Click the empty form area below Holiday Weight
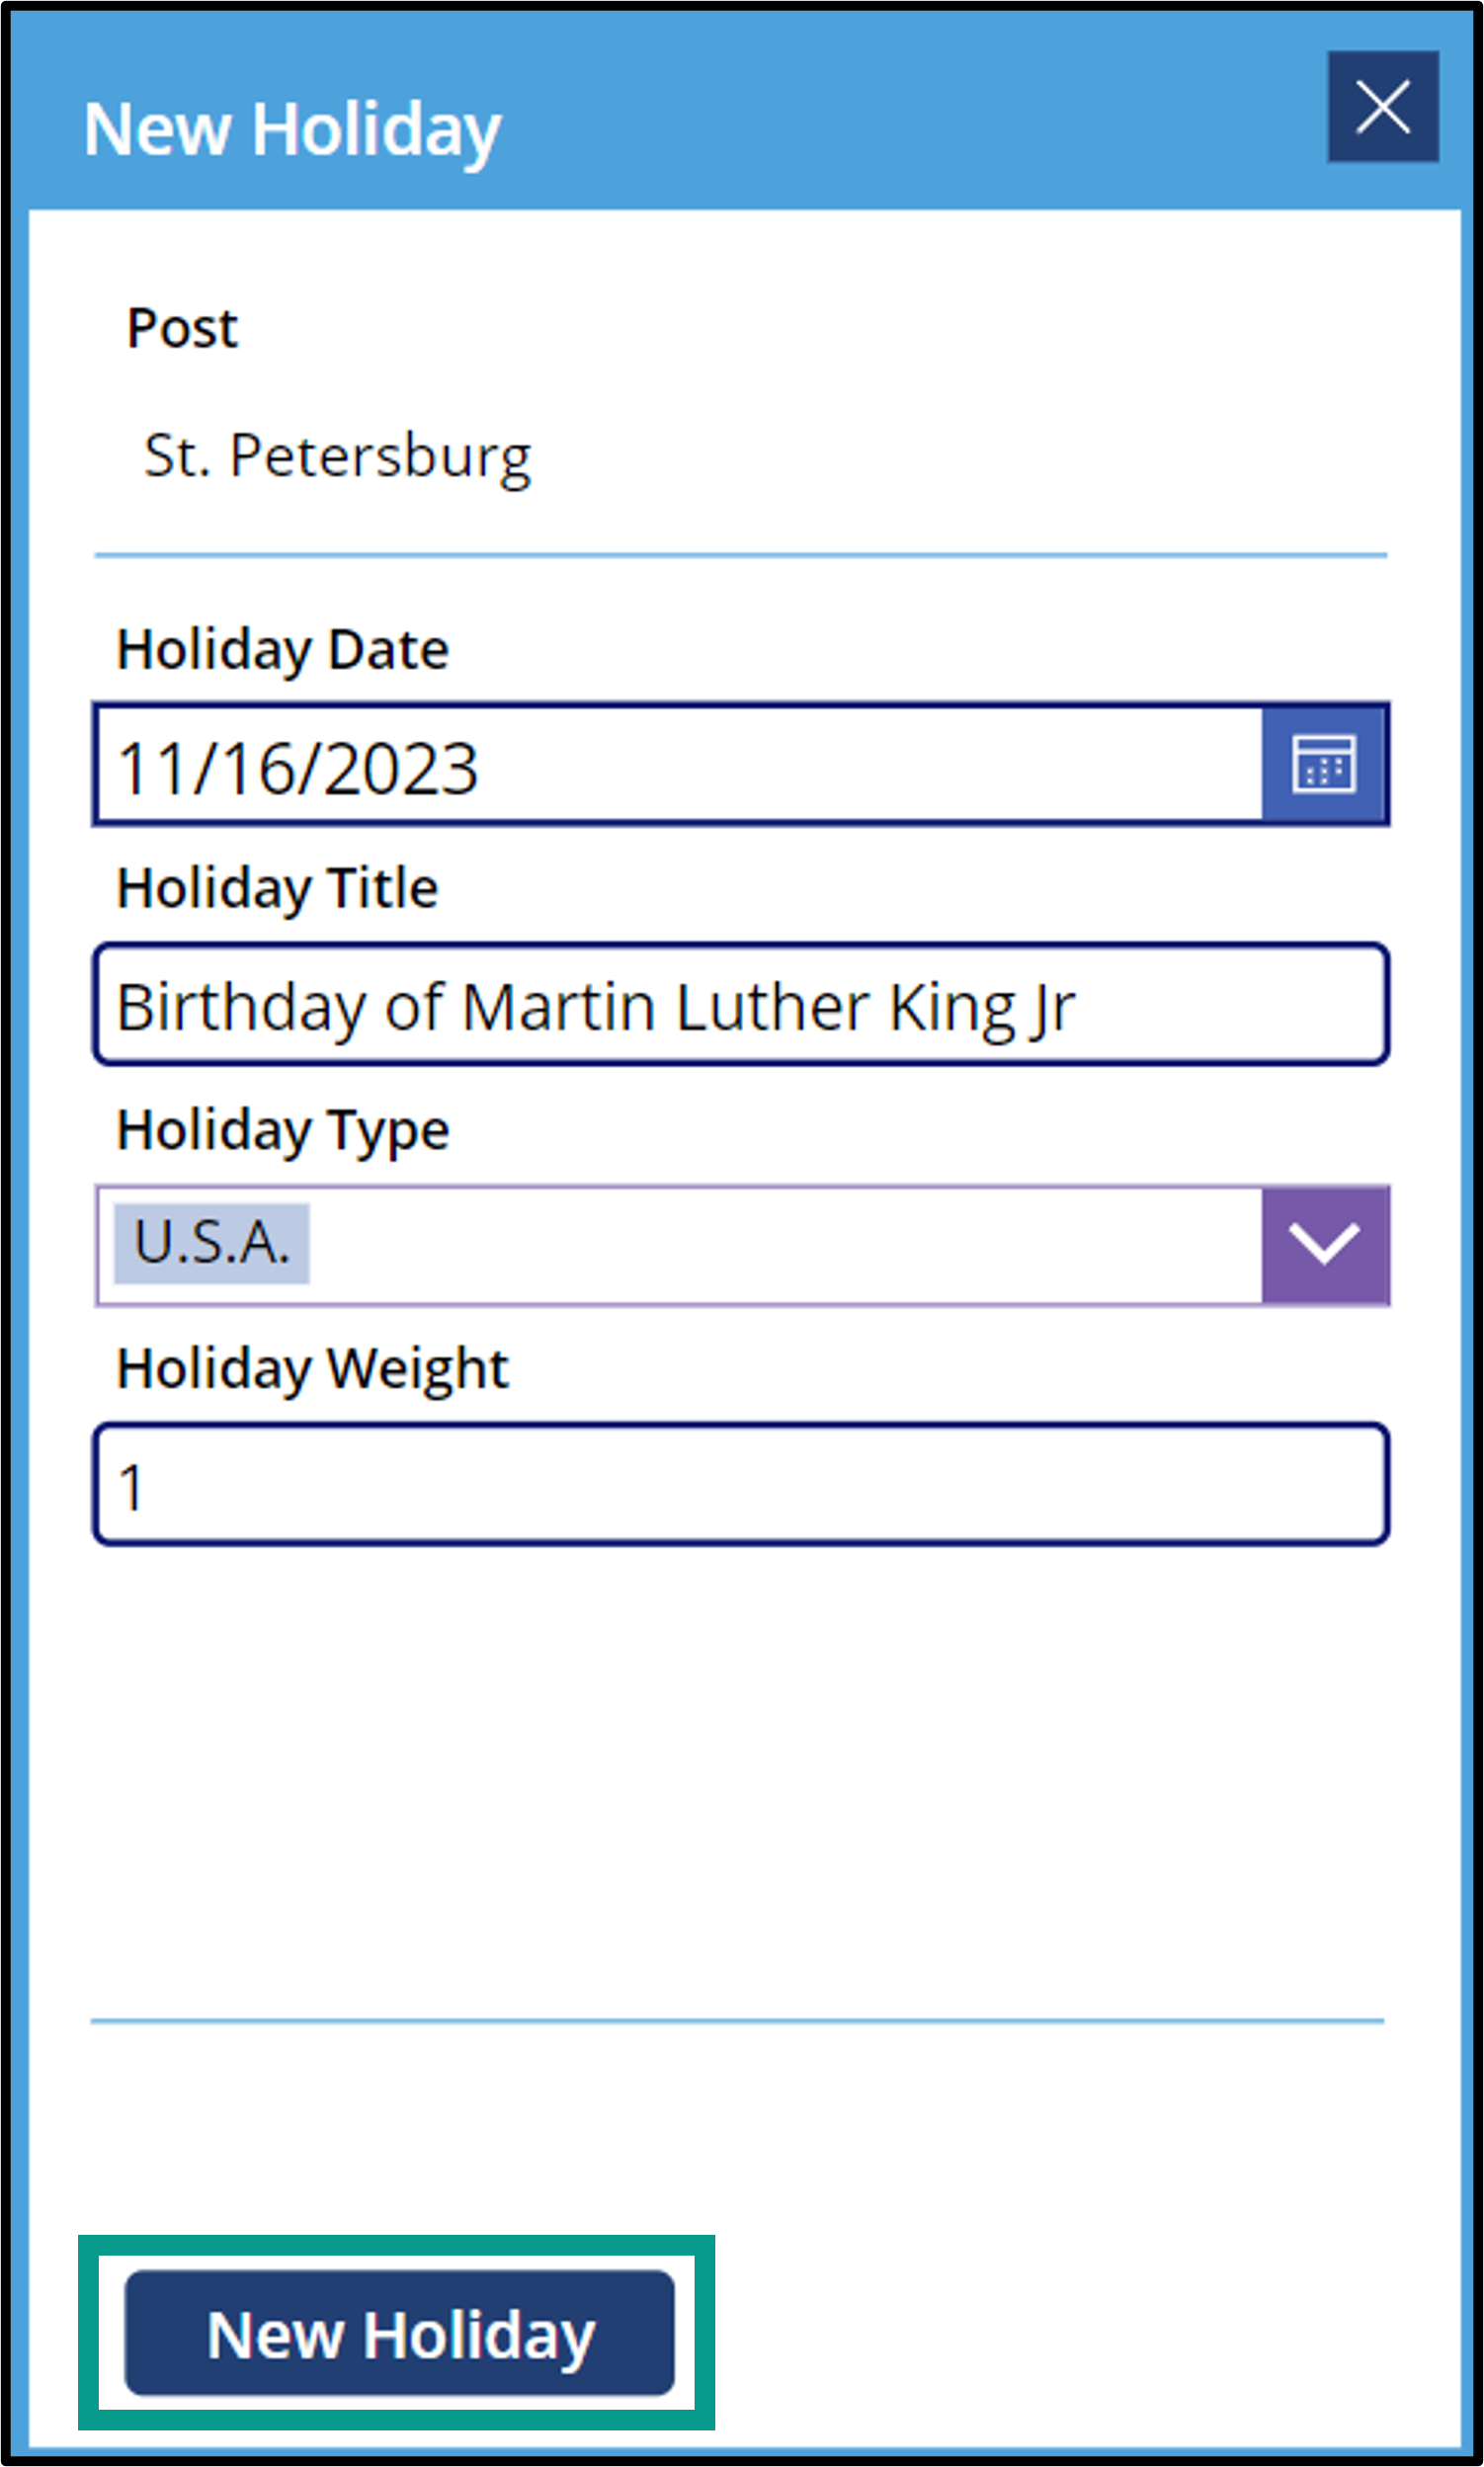Viewport: 1484px width, 2467px height. (741, 1780)
